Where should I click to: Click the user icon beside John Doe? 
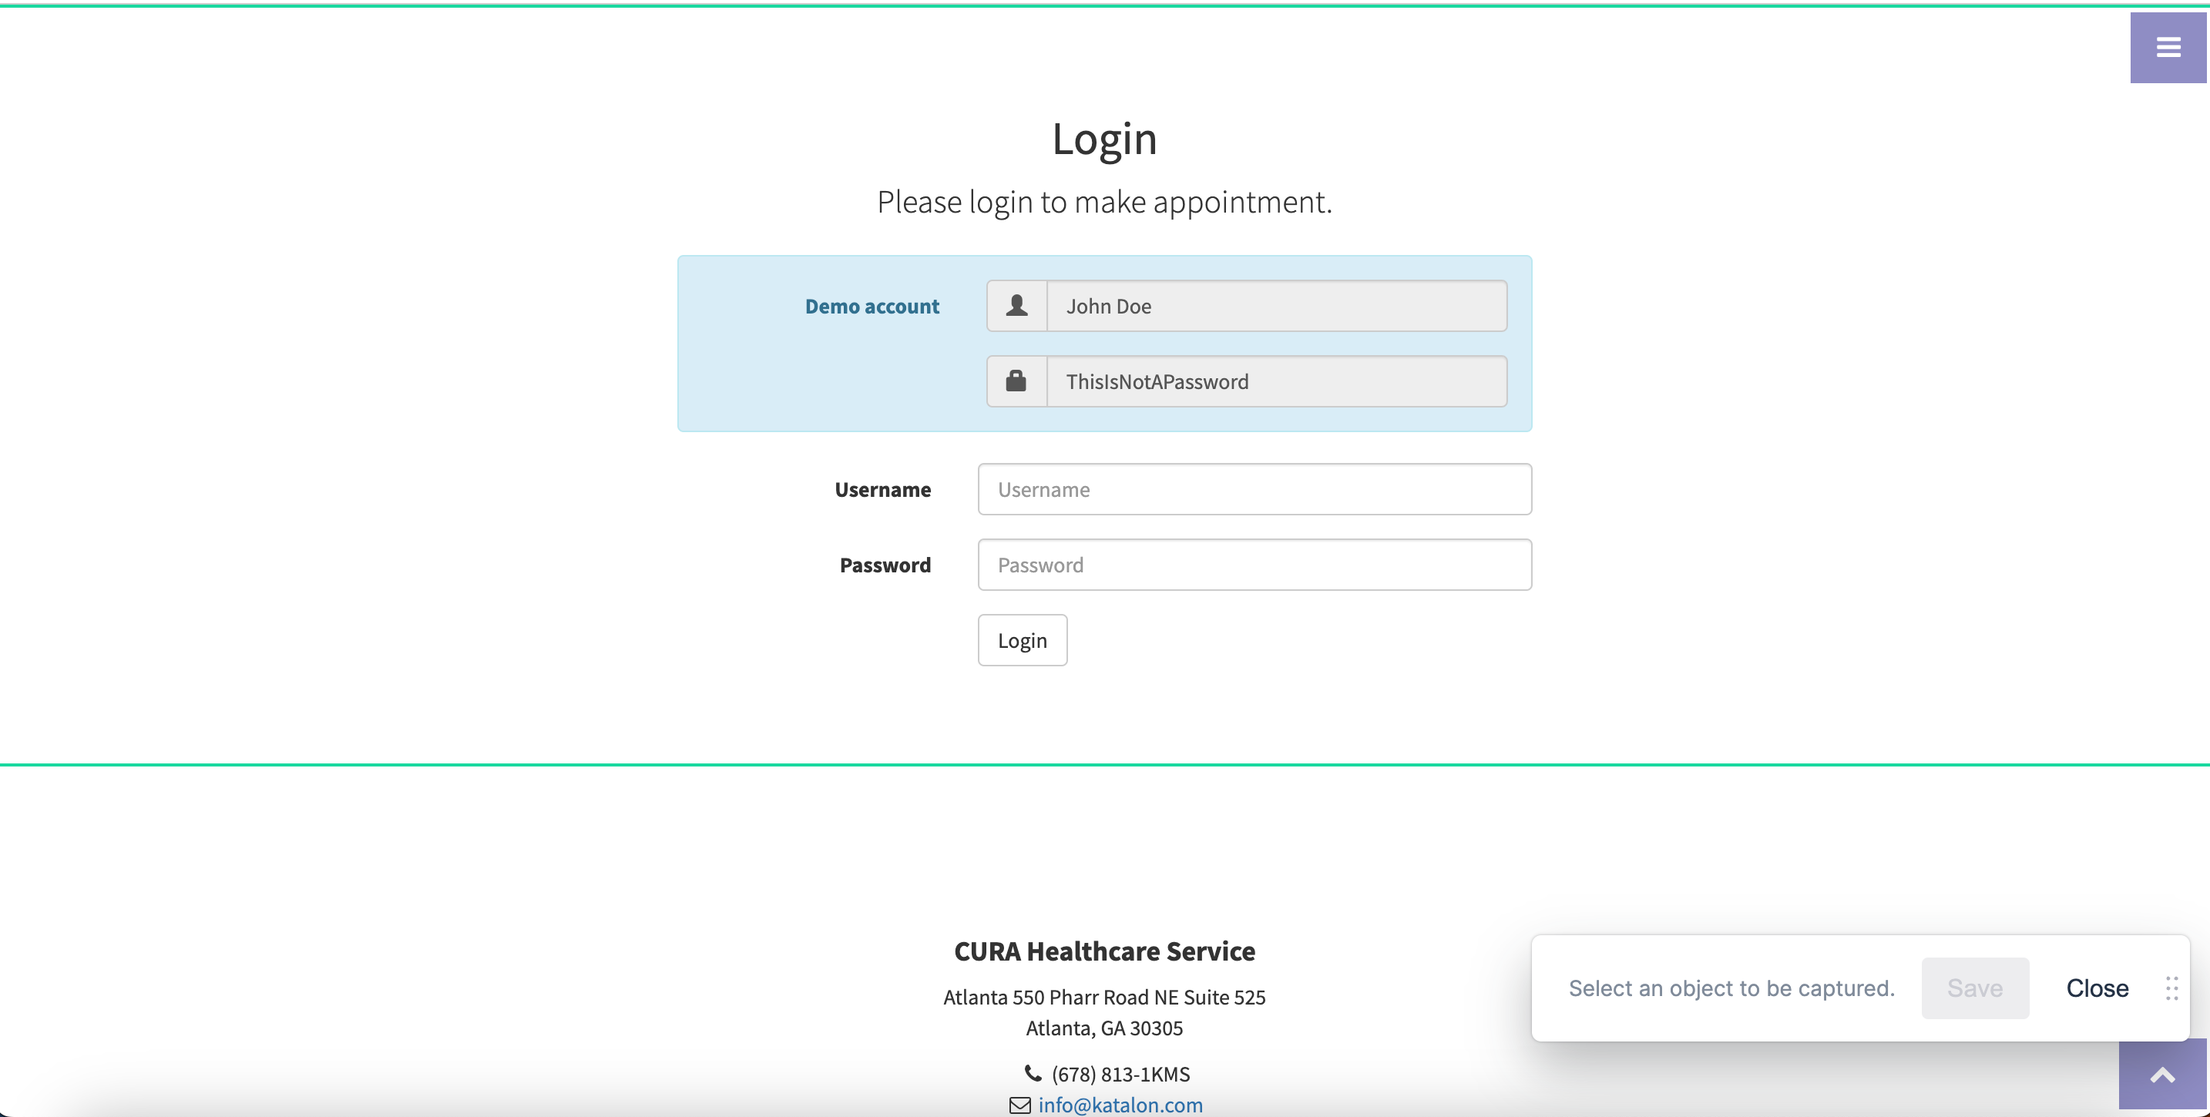pos(1017,305)
